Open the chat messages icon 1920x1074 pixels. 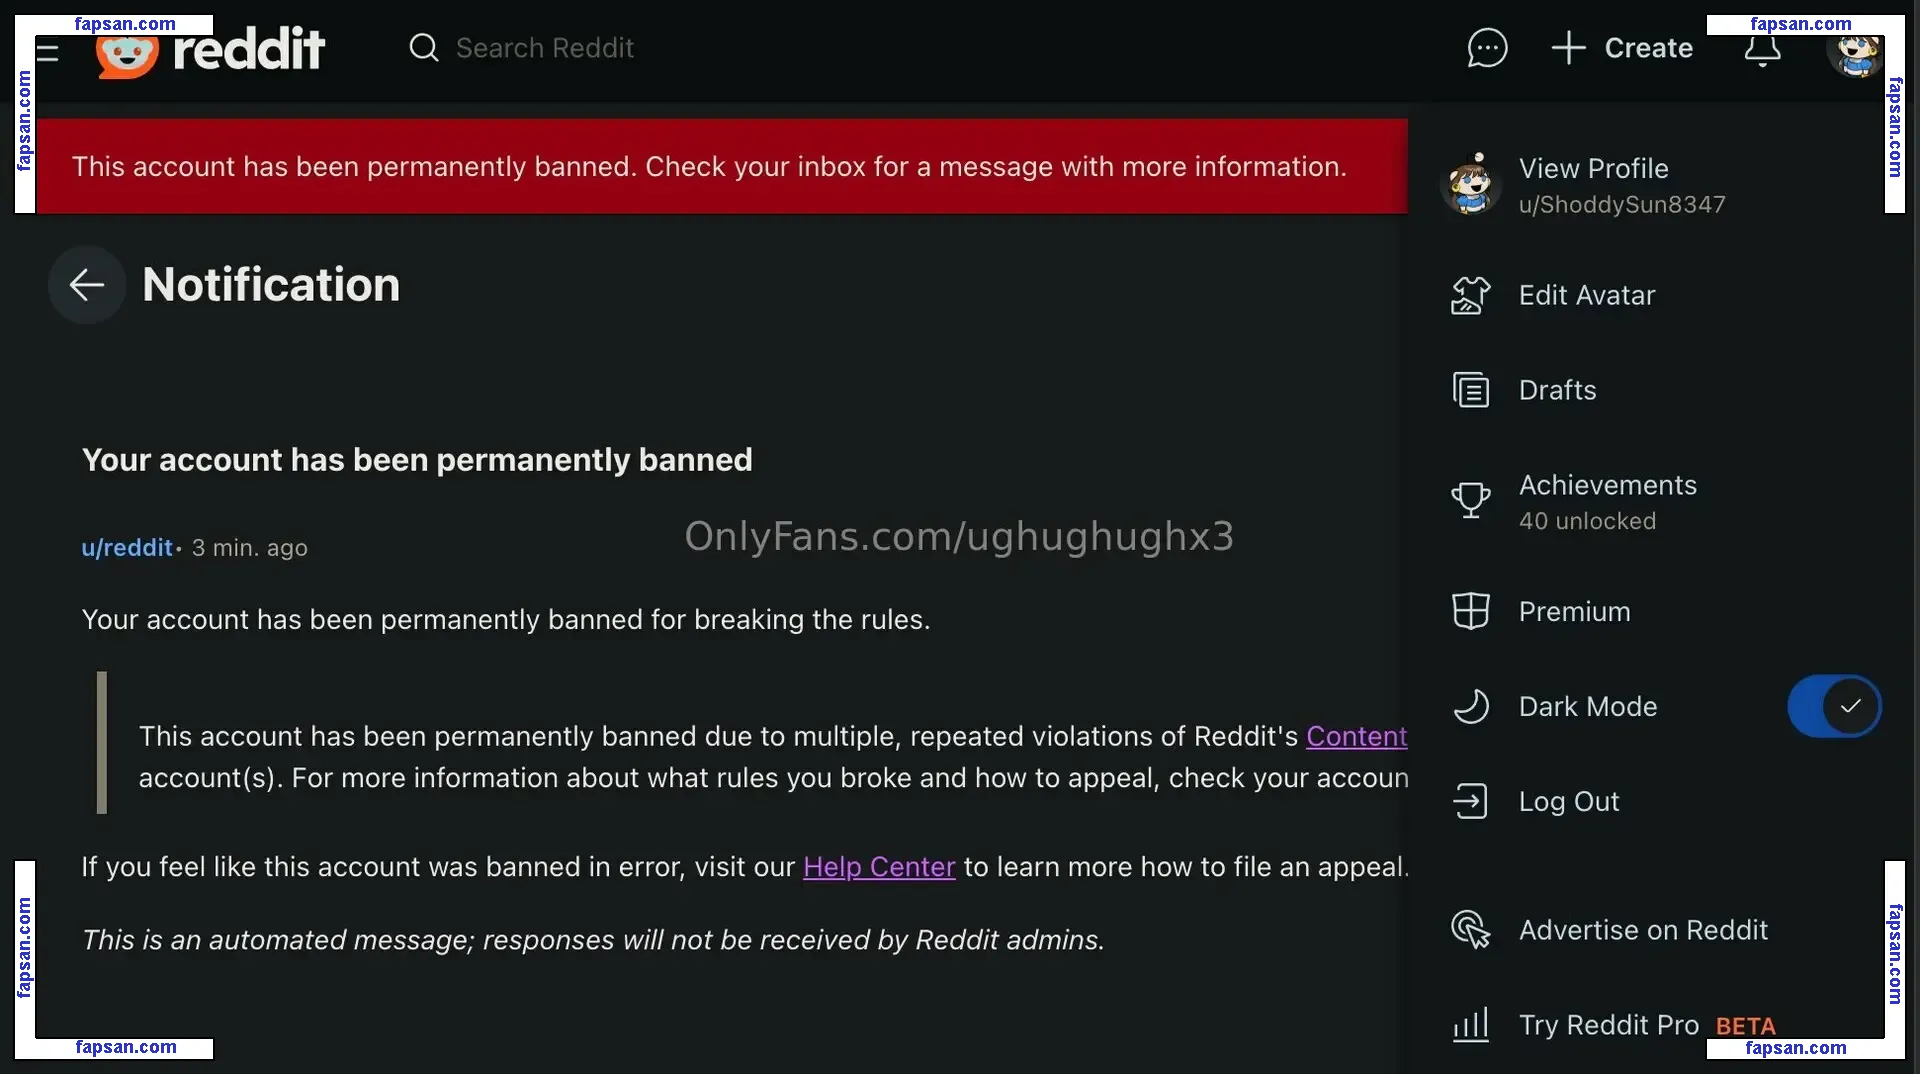pos(1487,48)
